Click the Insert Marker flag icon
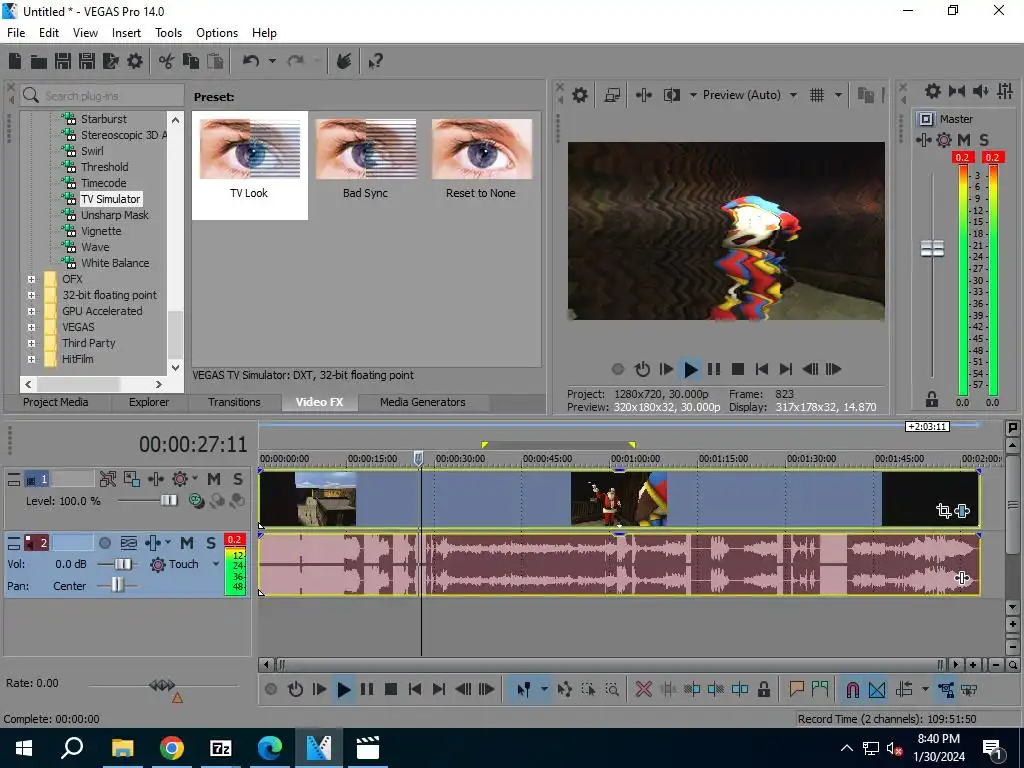This screenshot has width=1024, height=768. [x=796, y=689]
